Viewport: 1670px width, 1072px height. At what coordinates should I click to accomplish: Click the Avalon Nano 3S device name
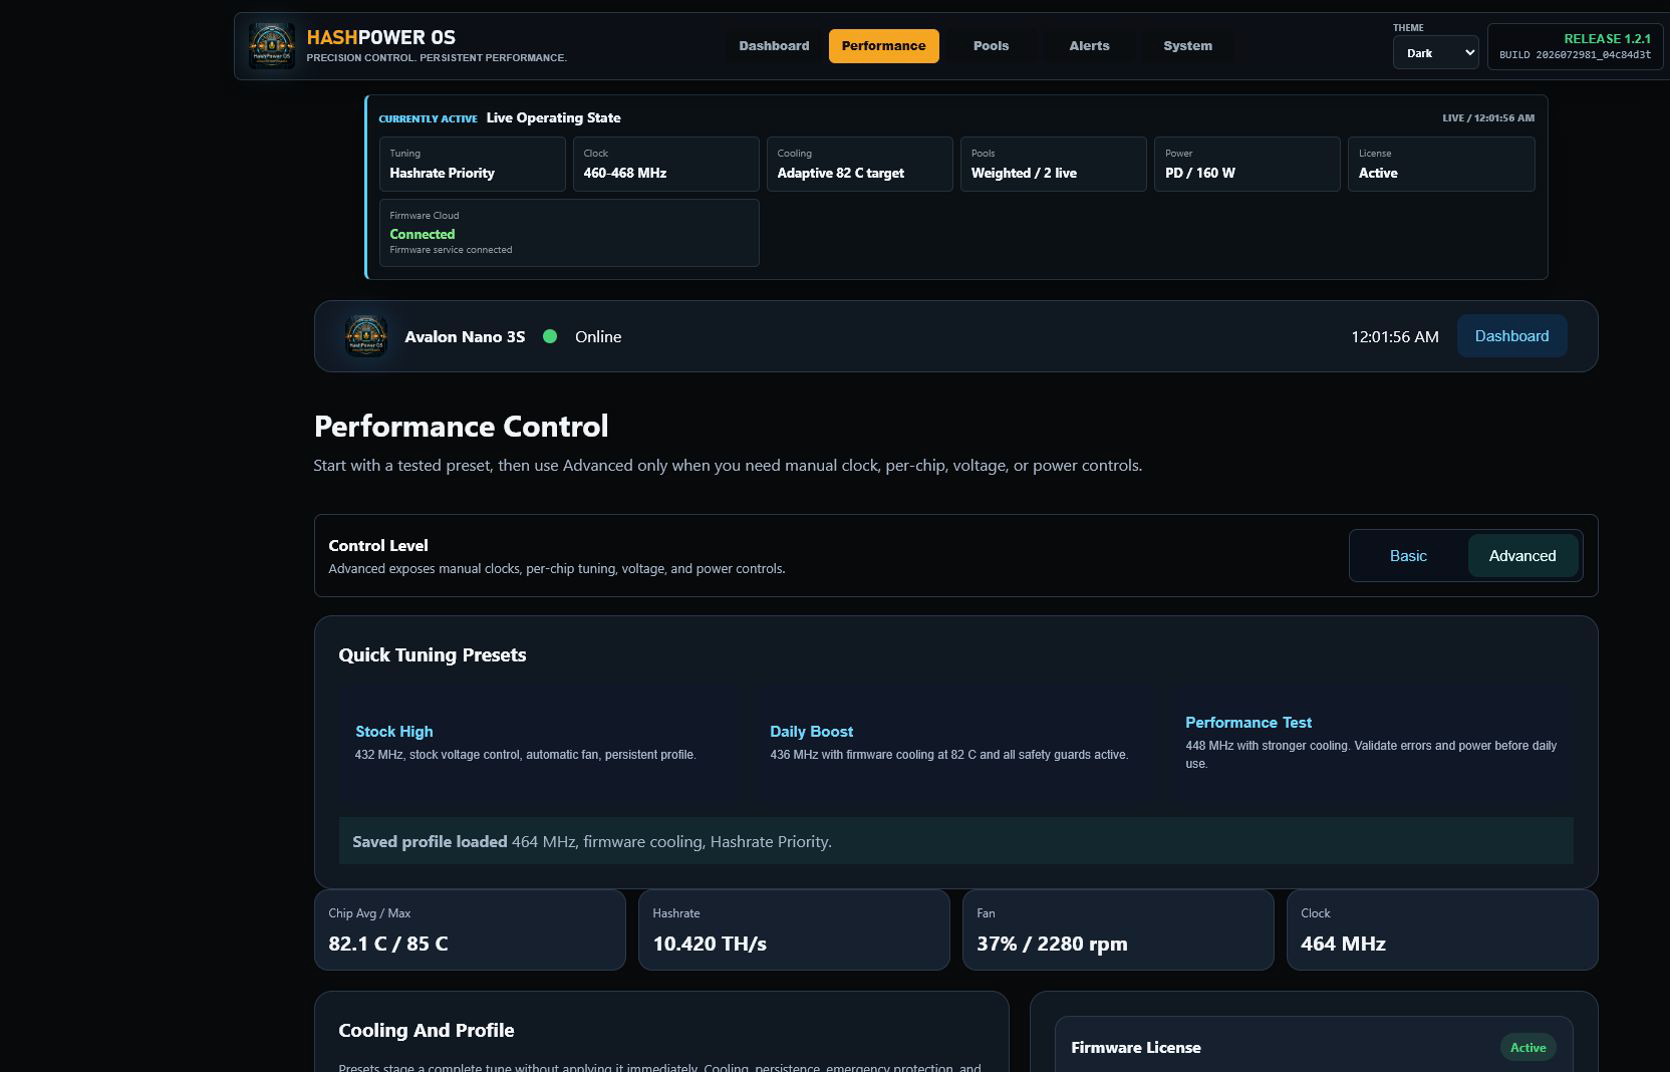click(x=465, y=337)
